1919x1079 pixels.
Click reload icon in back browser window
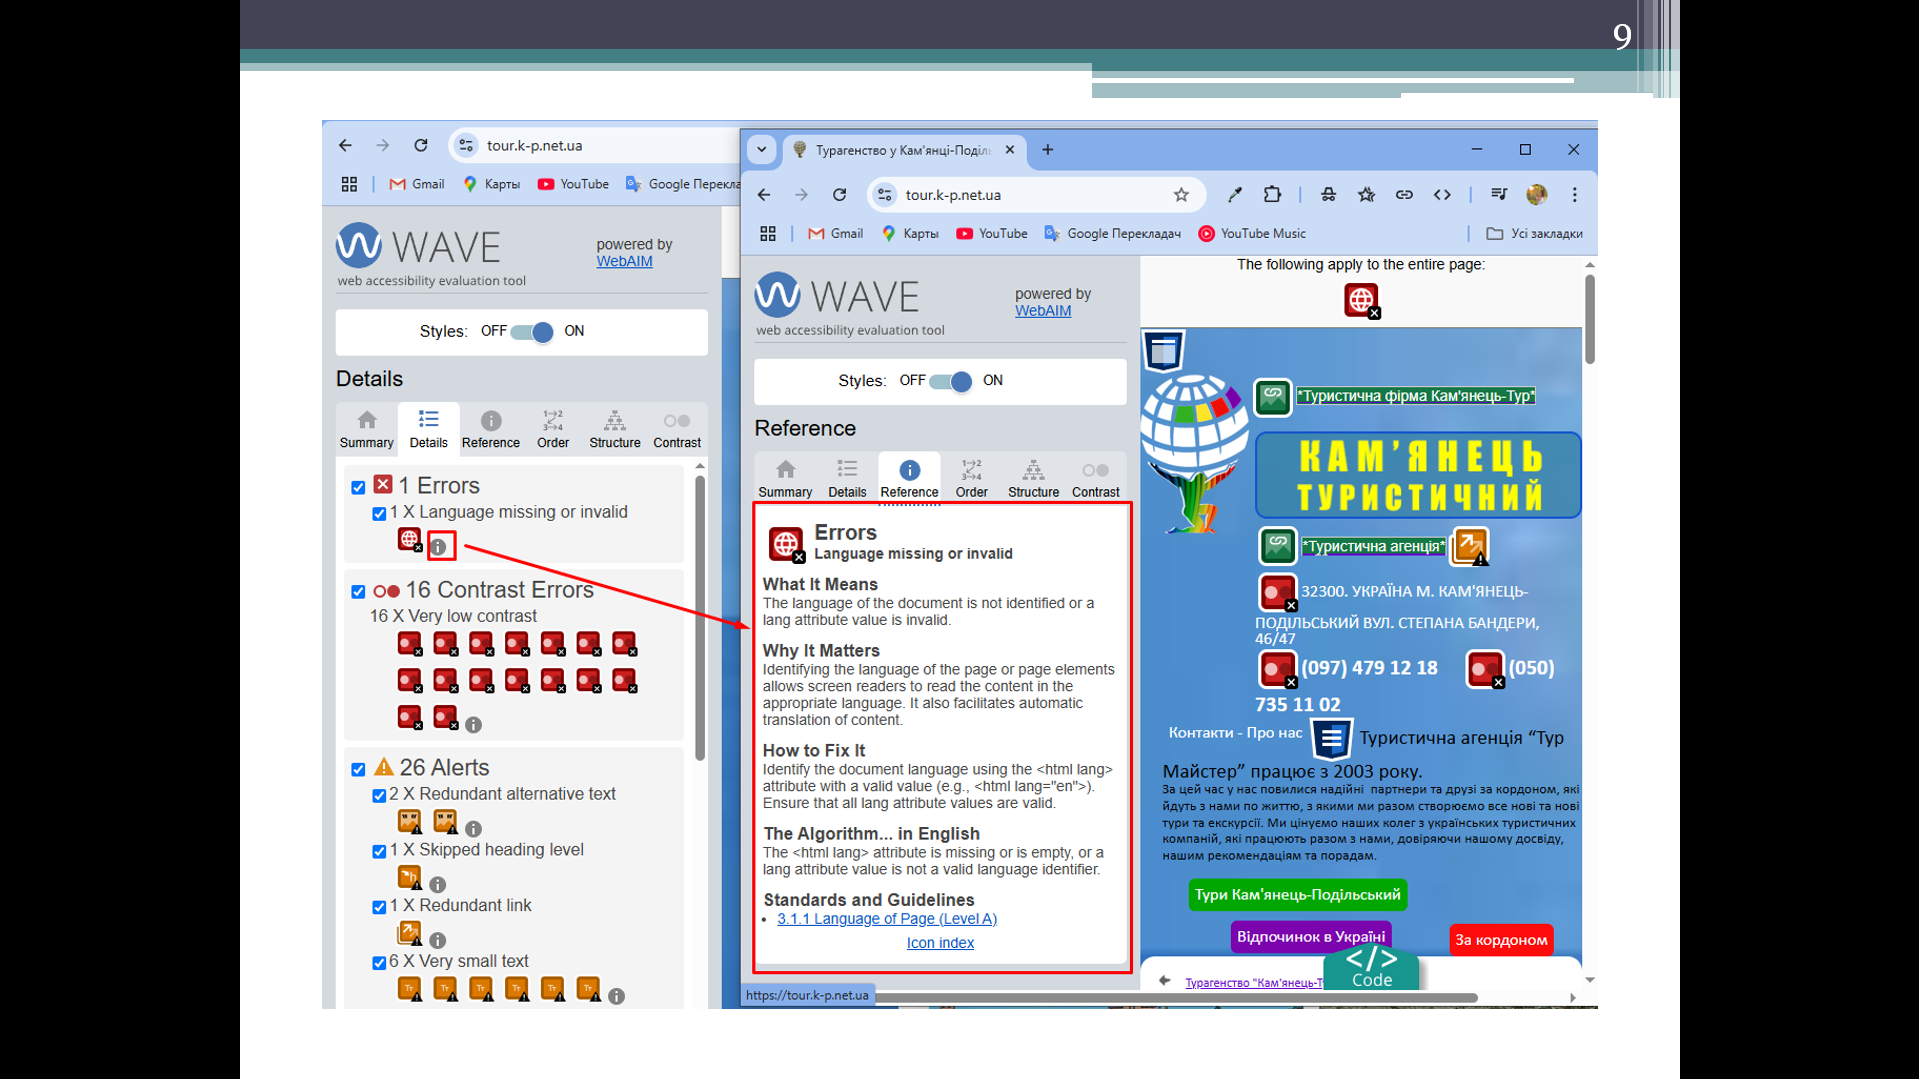pyautogui.click(x=421, y=146)
